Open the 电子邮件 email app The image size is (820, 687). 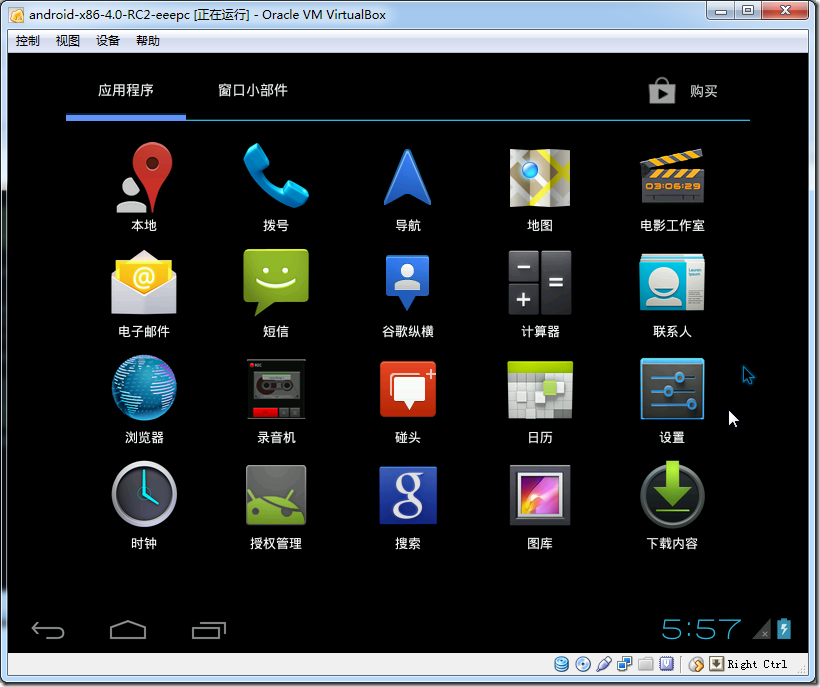[144, 293]
